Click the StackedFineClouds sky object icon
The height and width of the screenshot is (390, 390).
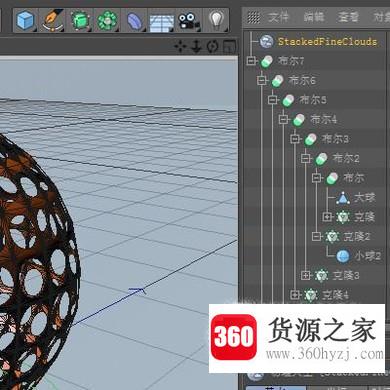(x=266, y=41)
